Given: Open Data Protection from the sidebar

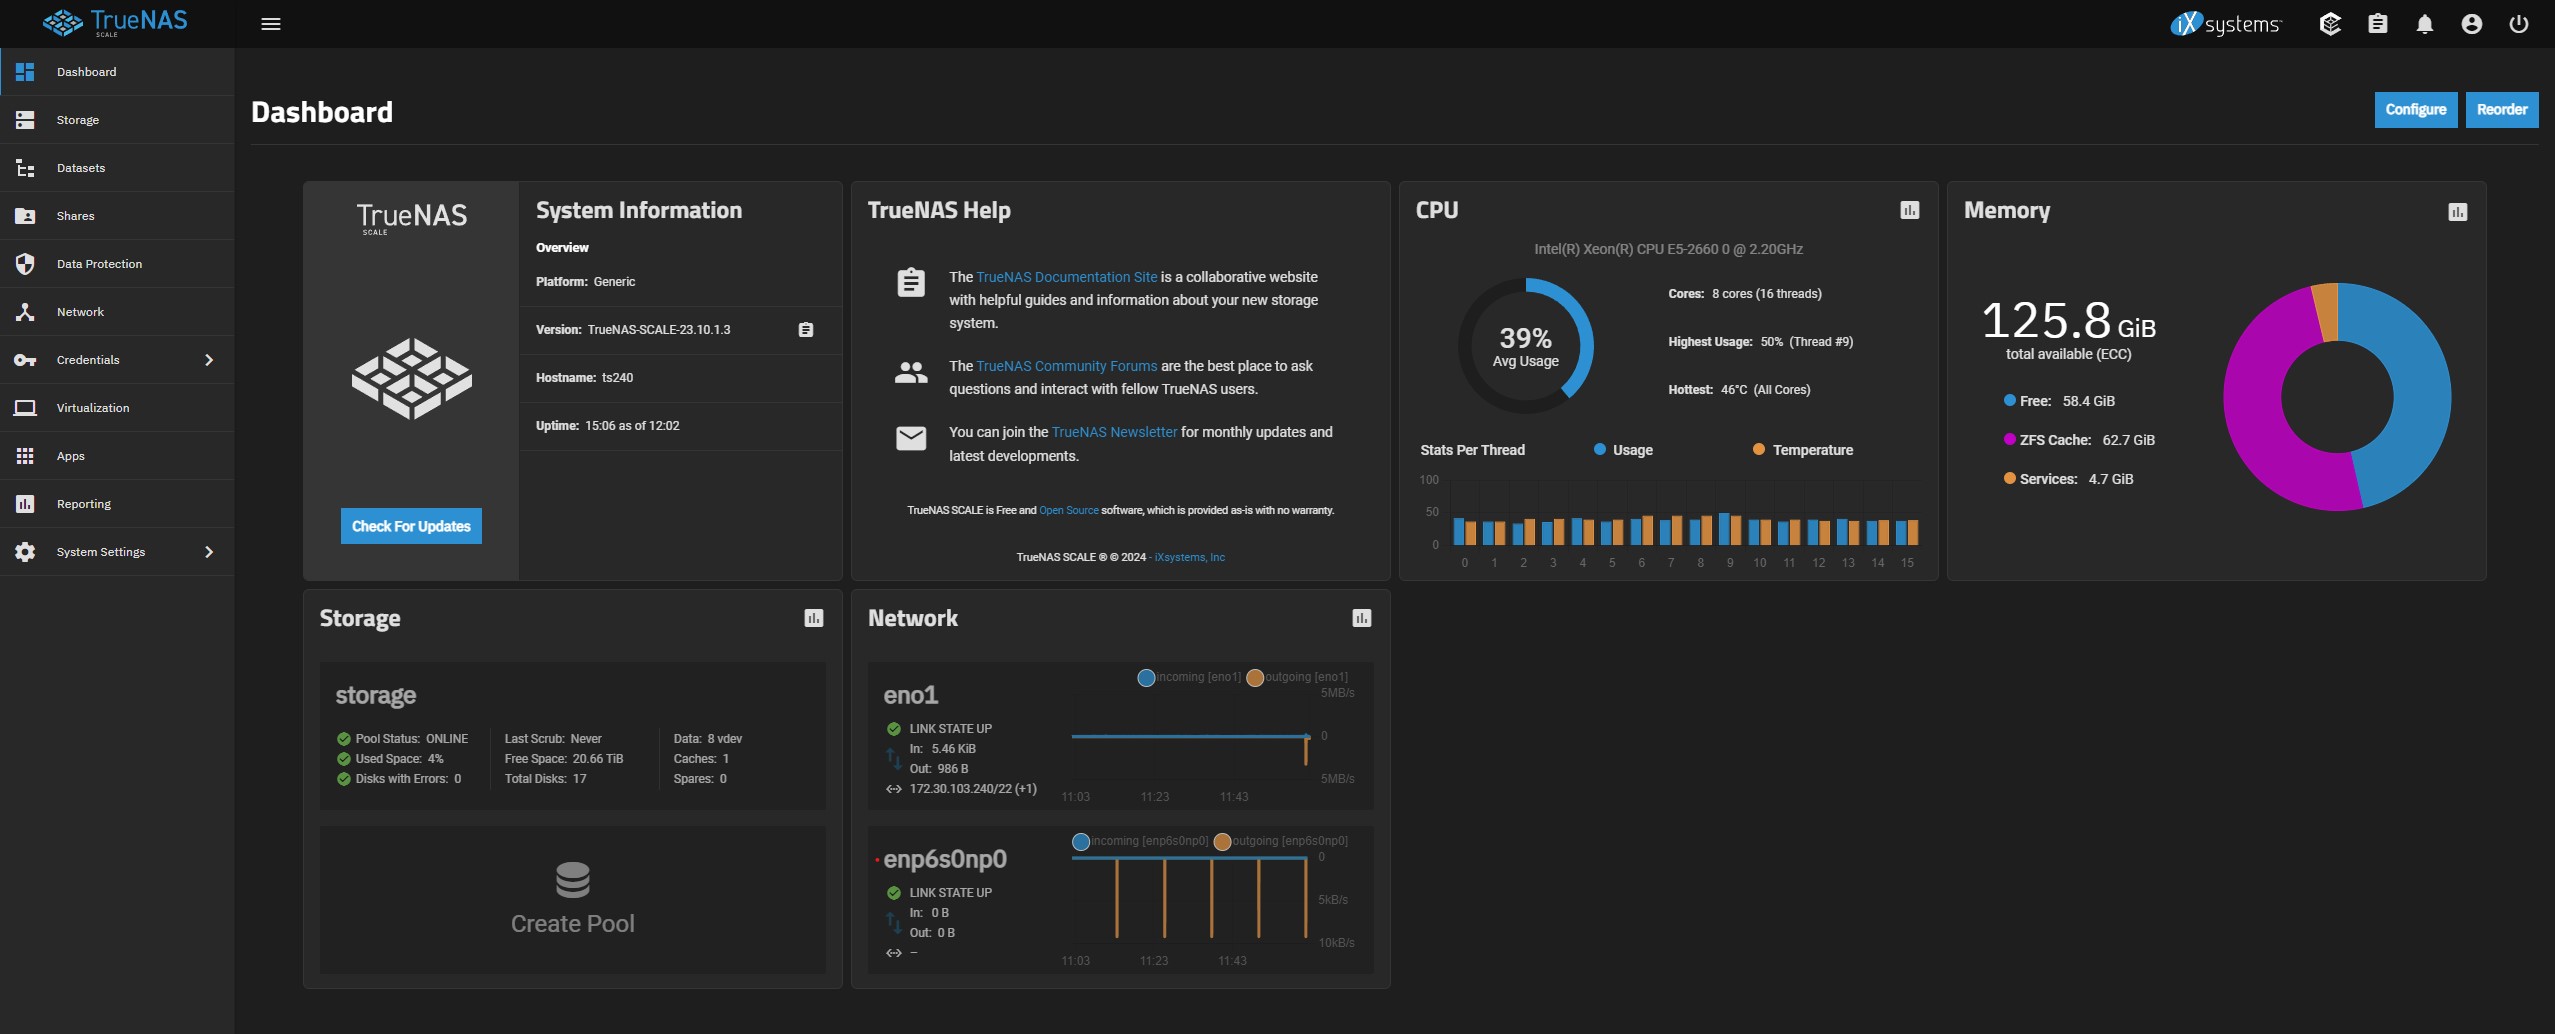Looking at the screenshot, I should tap(117, 264).
